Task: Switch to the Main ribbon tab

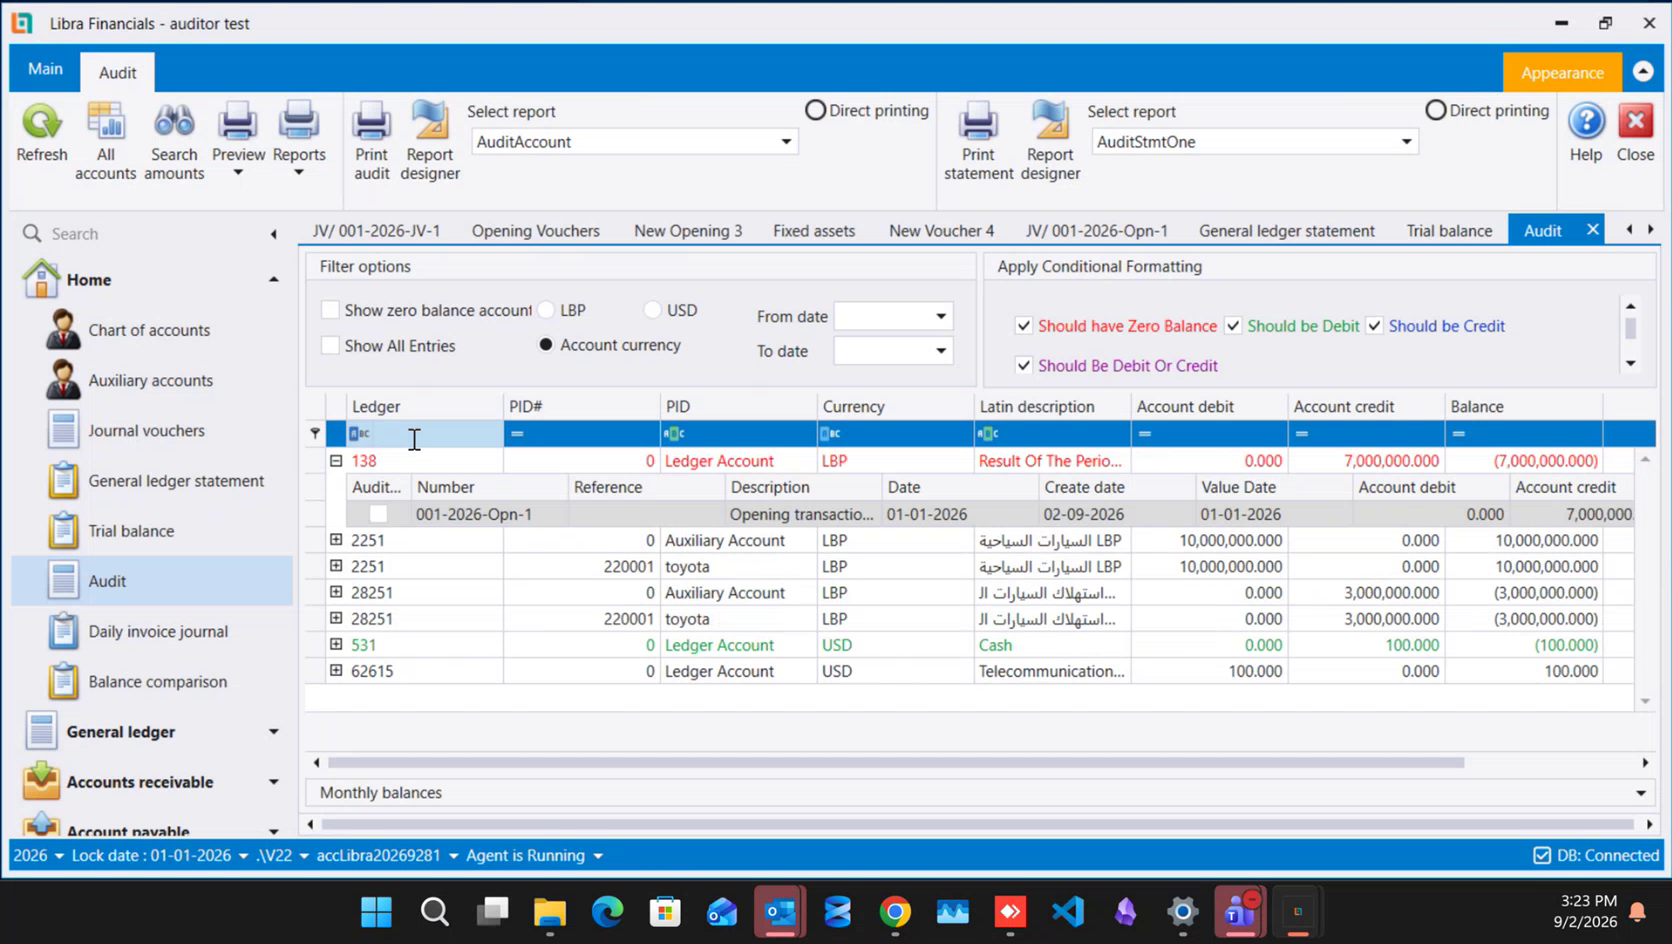Action: [45, 69]
